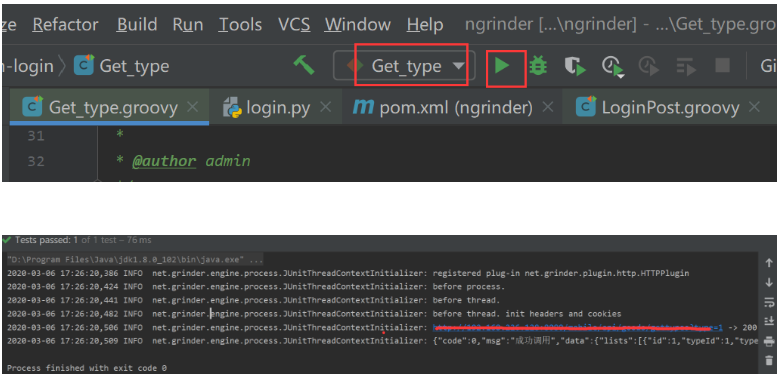Open the redacted URL link in console

click(578, 328)
